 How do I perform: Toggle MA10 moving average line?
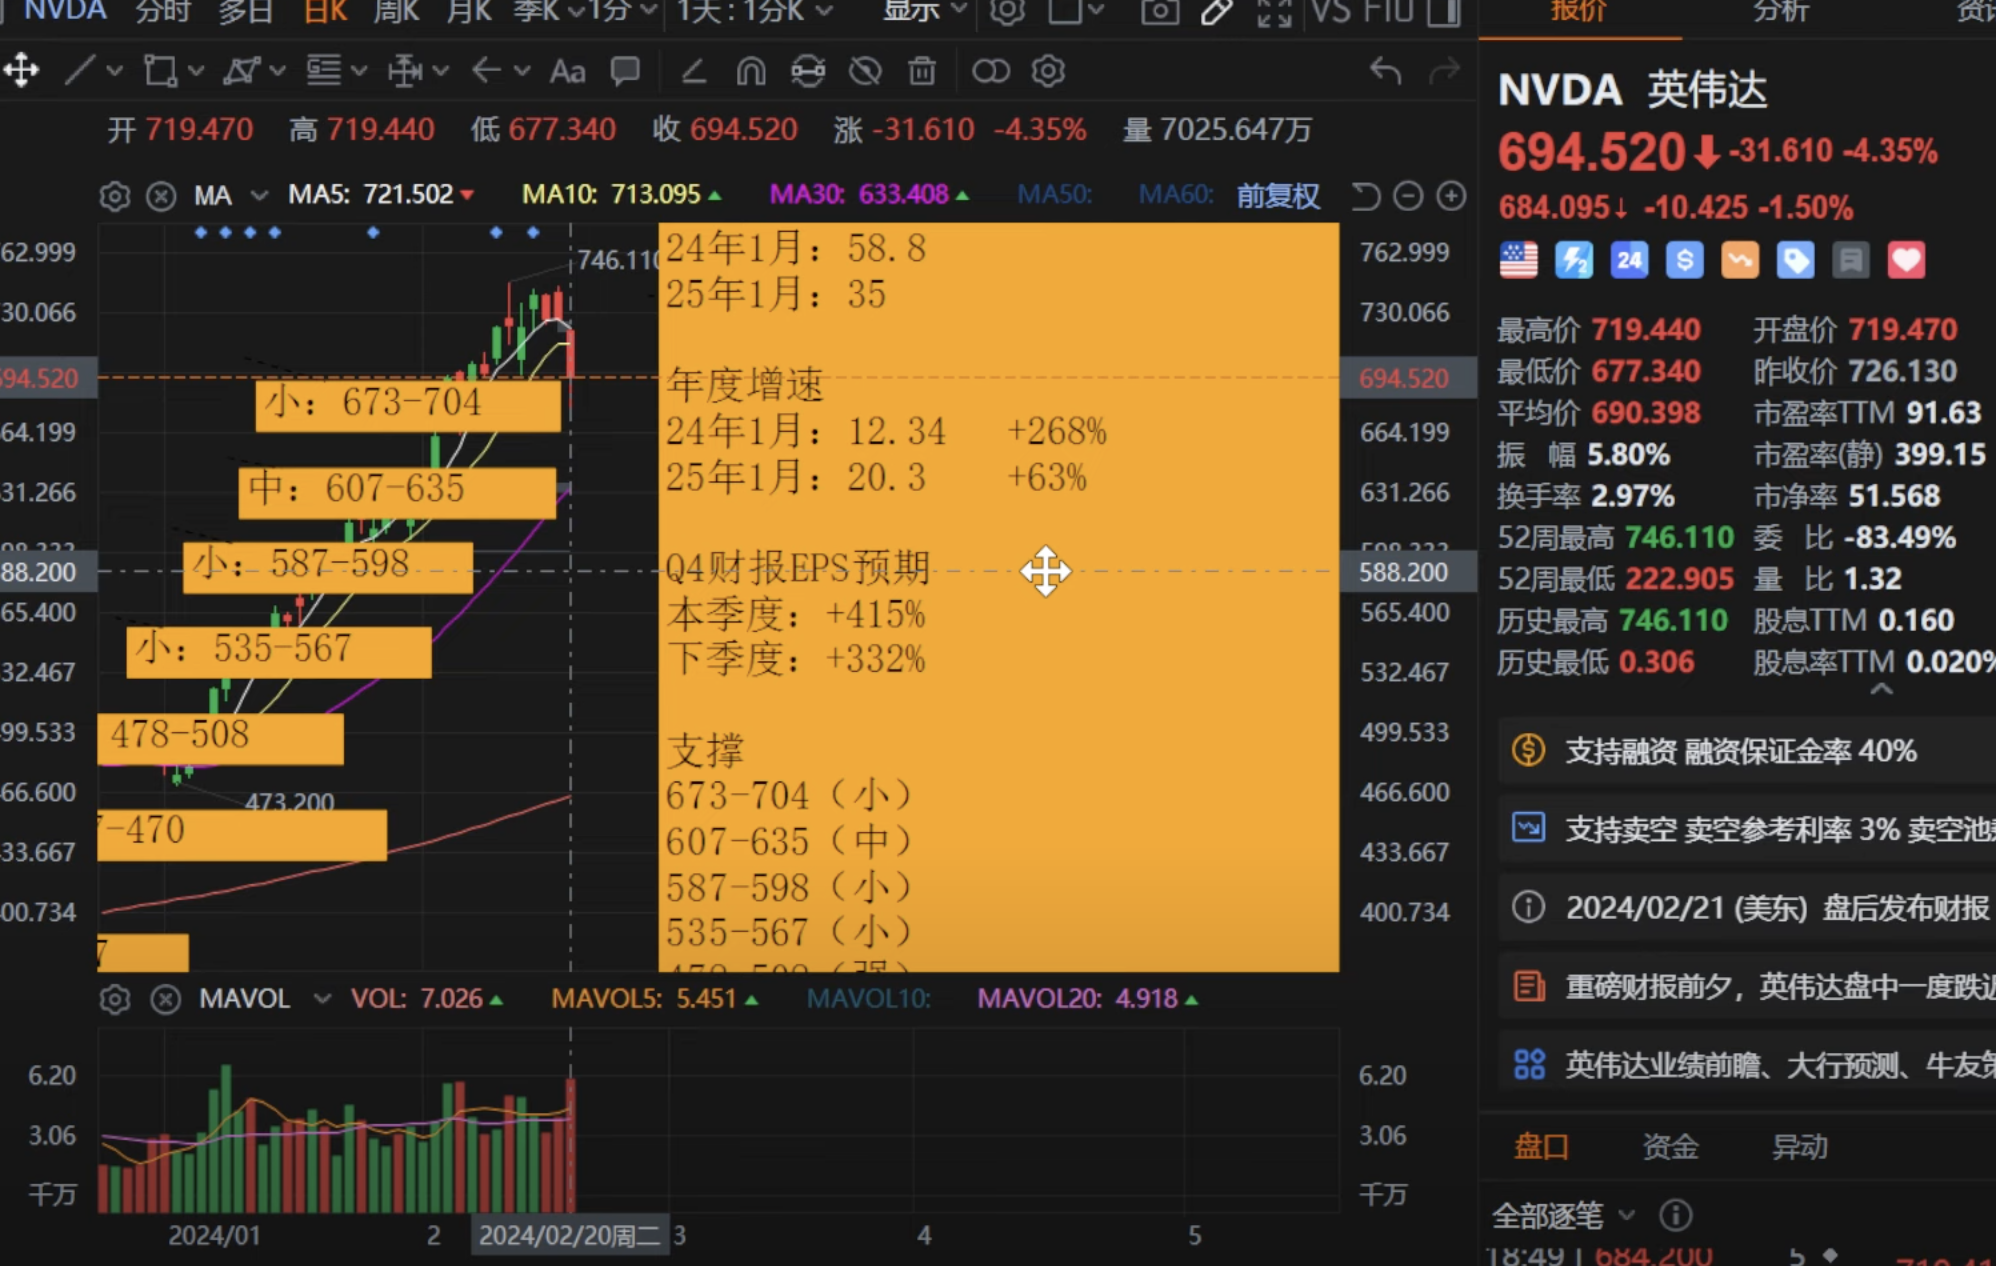(x=621, y=194)
